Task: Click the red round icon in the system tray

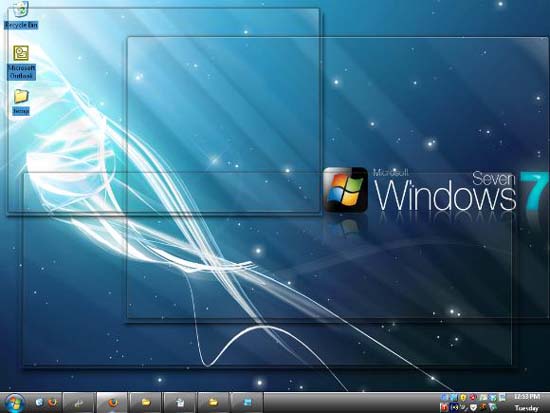Action: pyautogui.click(x=473, y=397)
